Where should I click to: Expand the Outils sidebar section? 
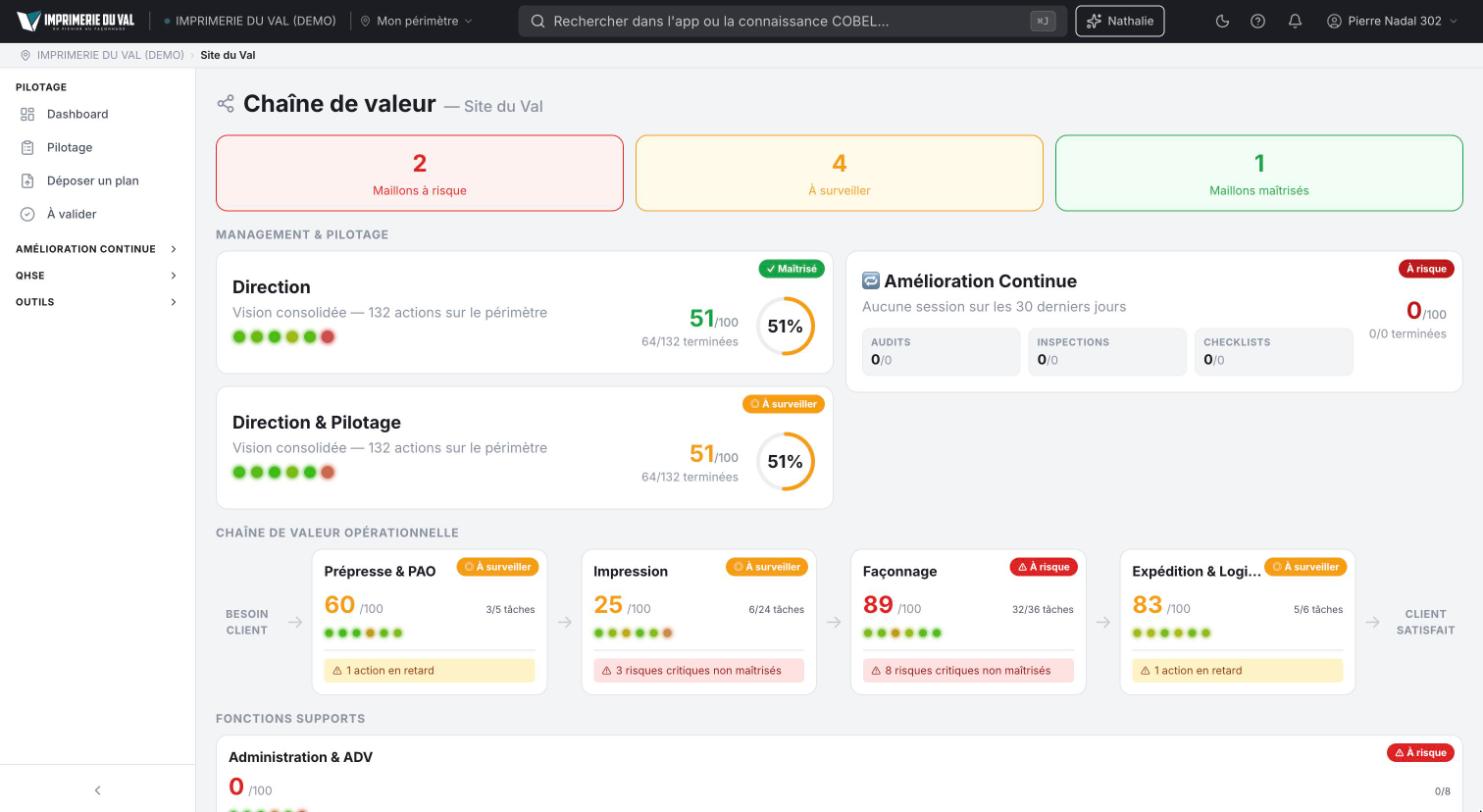97,302
